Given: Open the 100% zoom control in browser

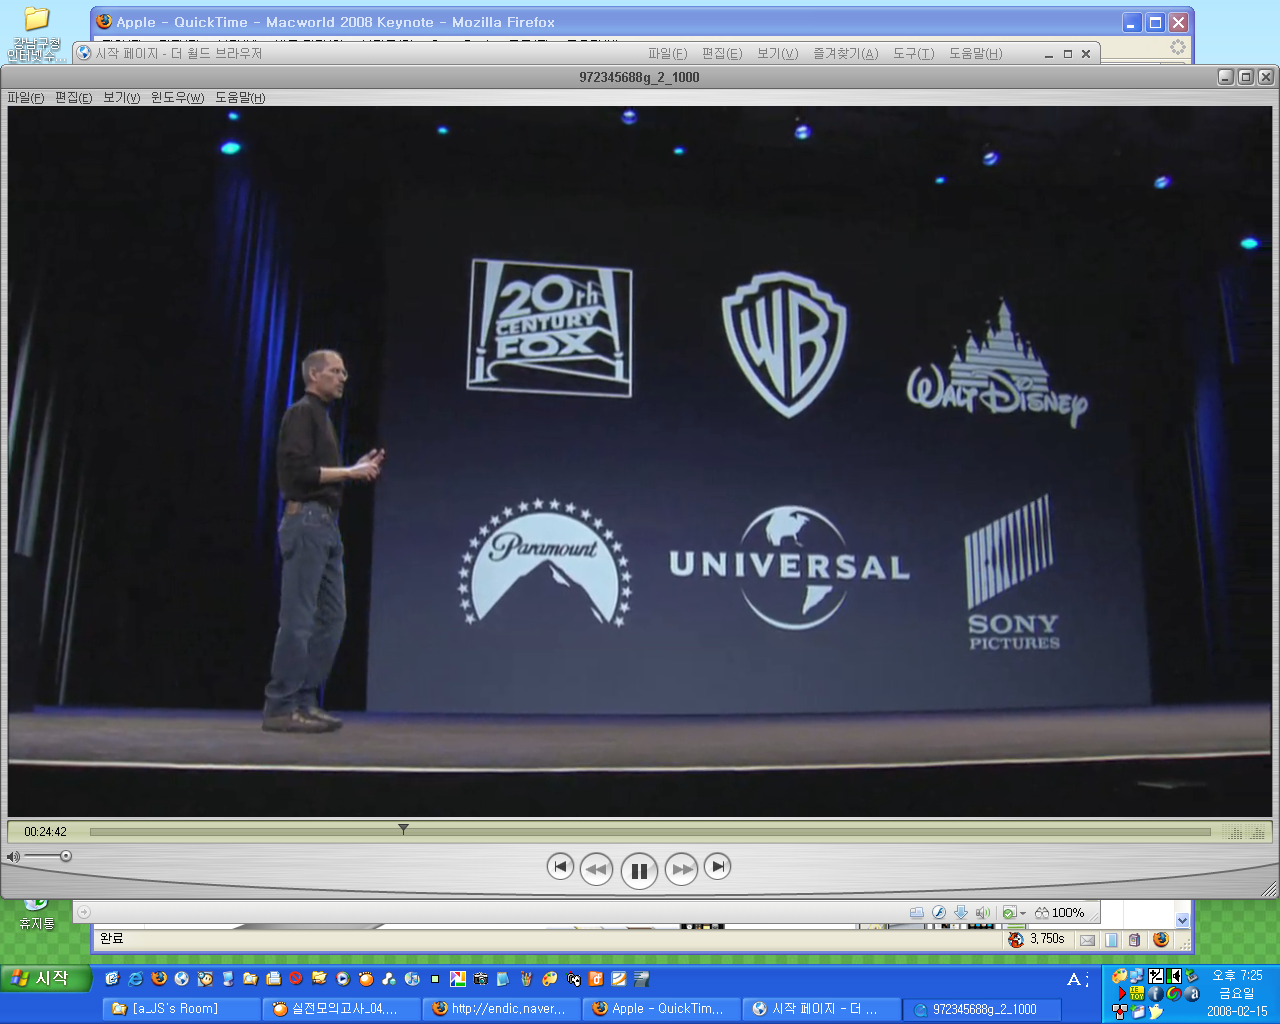Looking at the screenshot, I should pos(1060,912).
